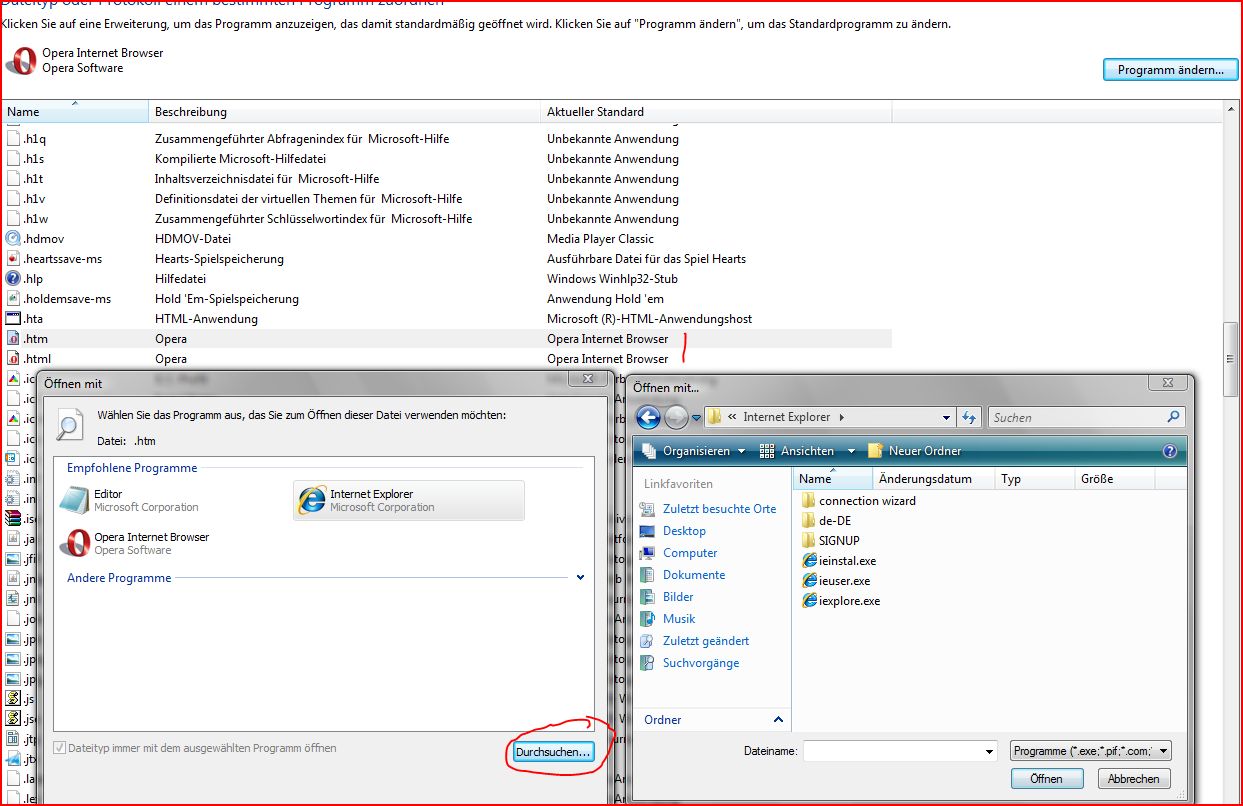Select the .htm Opera file icon
Screen dimensions: 1243x806
(13, 339)
